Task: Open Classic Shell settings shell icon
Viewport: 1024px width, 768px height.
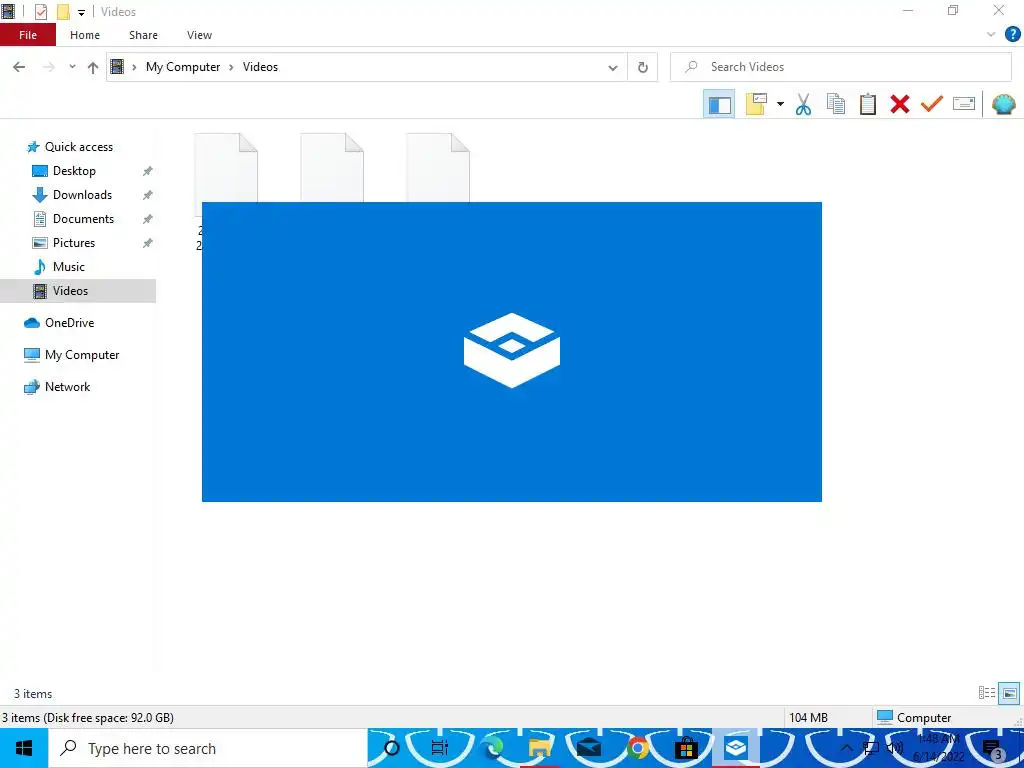Action: pyautogui.click(x=1003, y=104)
